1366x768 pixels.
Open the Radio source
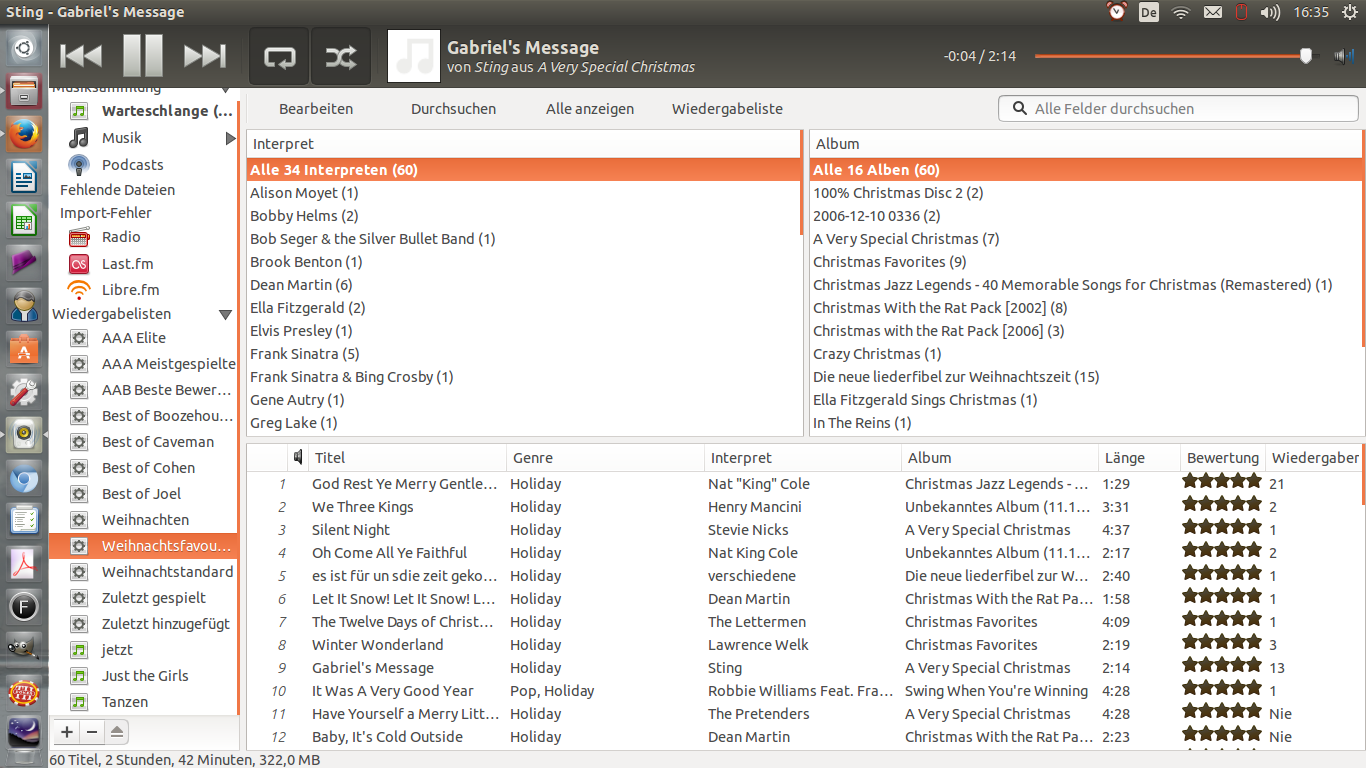click(x=120, y=237)
